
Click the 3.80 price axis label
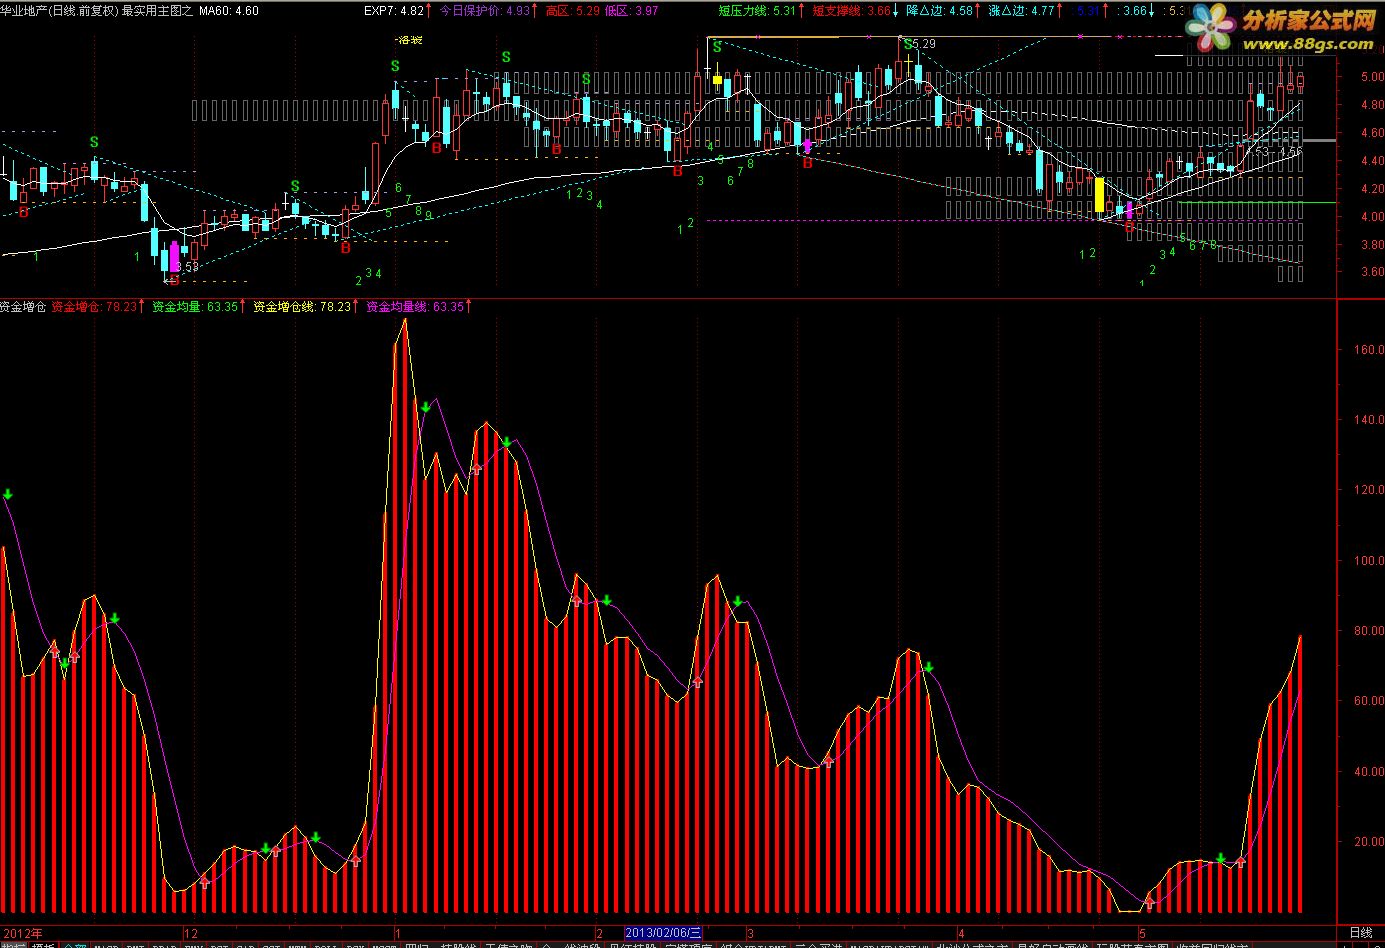point(1372,245)
